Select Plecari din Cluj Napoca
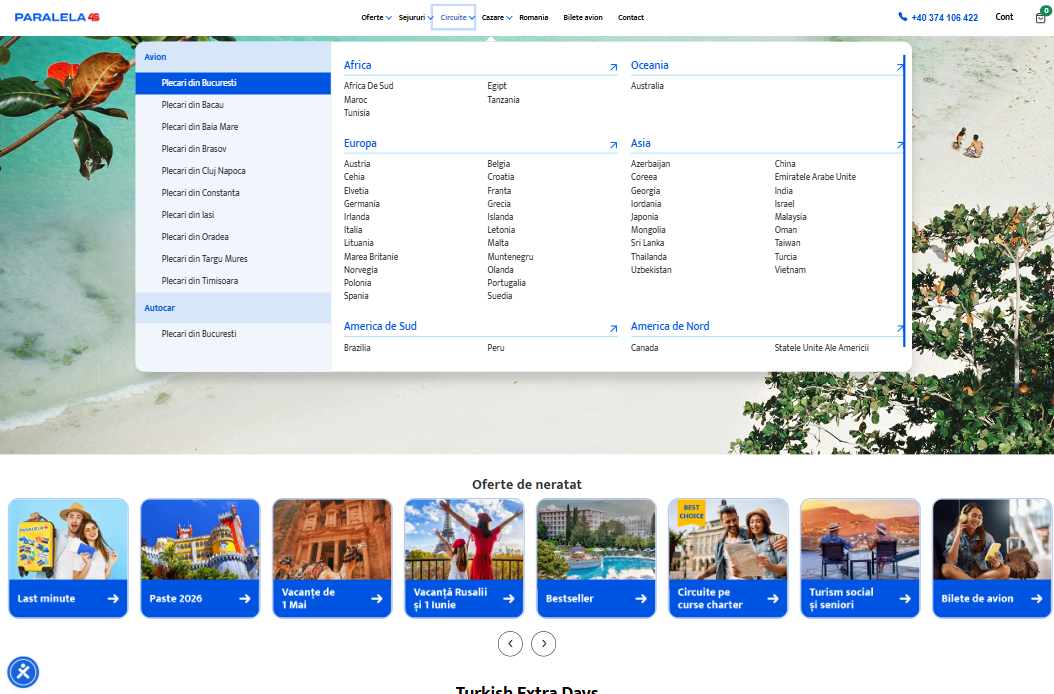Screen dimensions: 1054x694 pos(203,171)
